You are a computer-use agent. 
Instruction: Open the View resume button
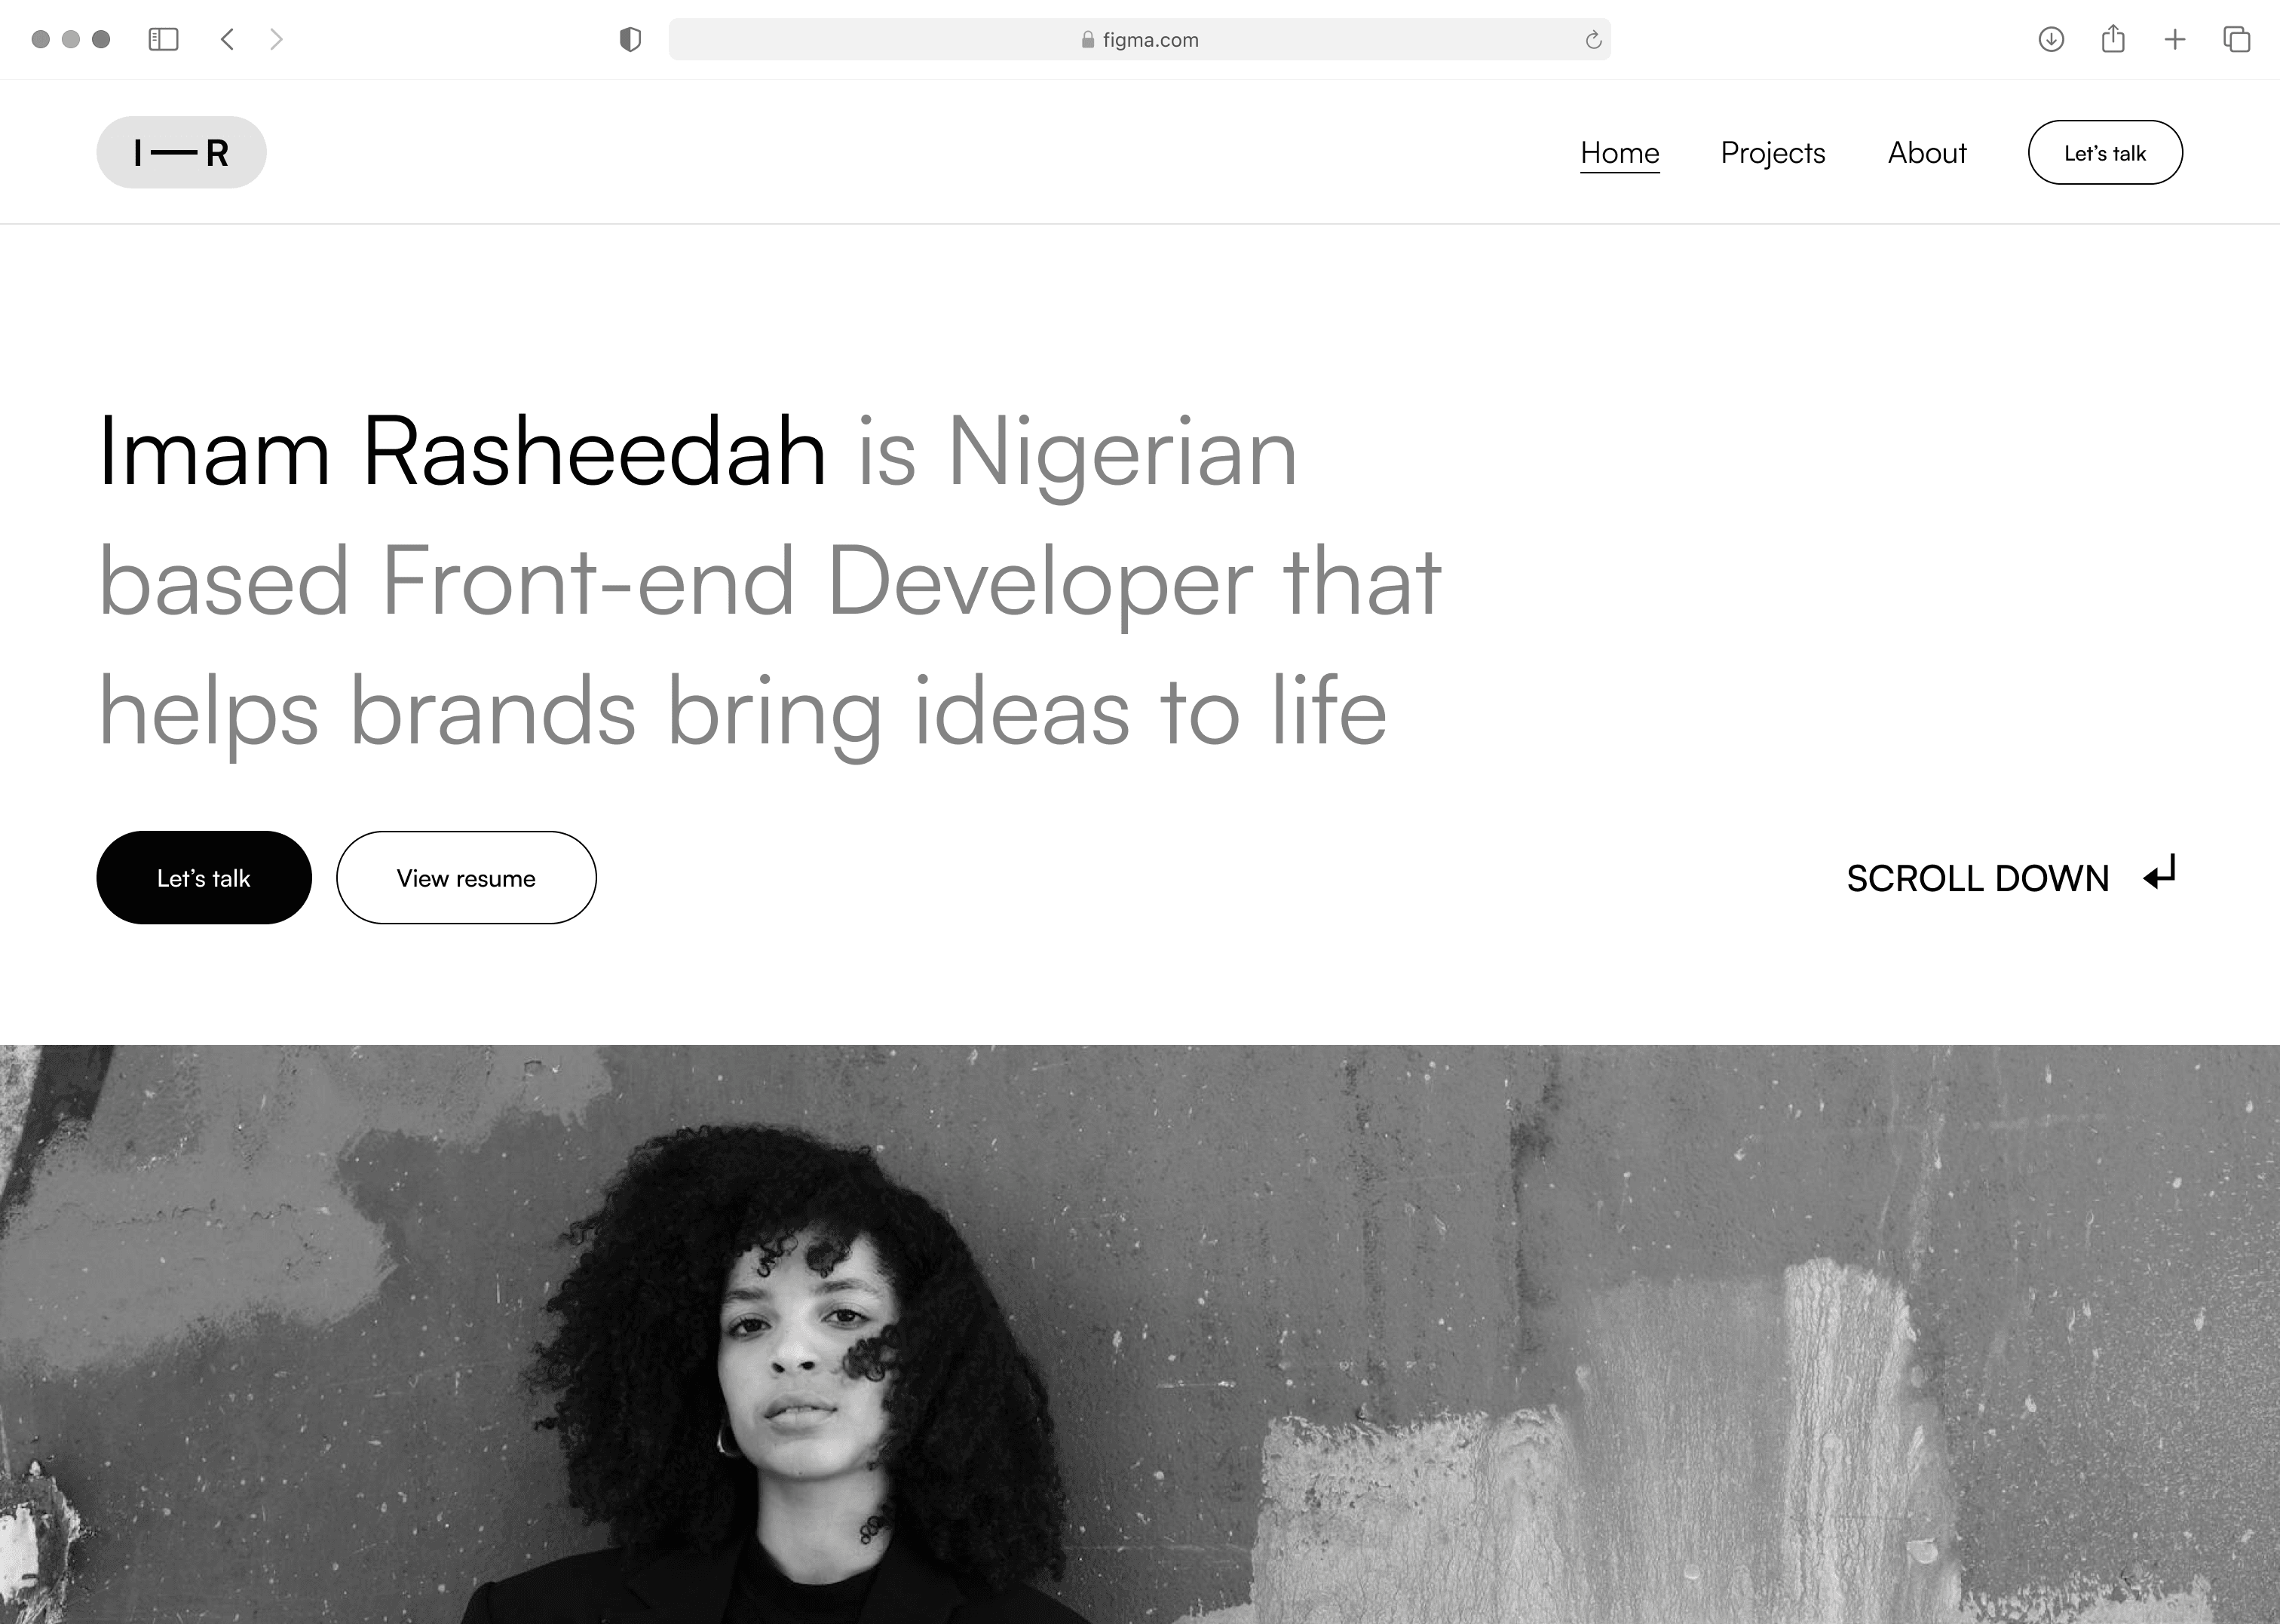466,877
